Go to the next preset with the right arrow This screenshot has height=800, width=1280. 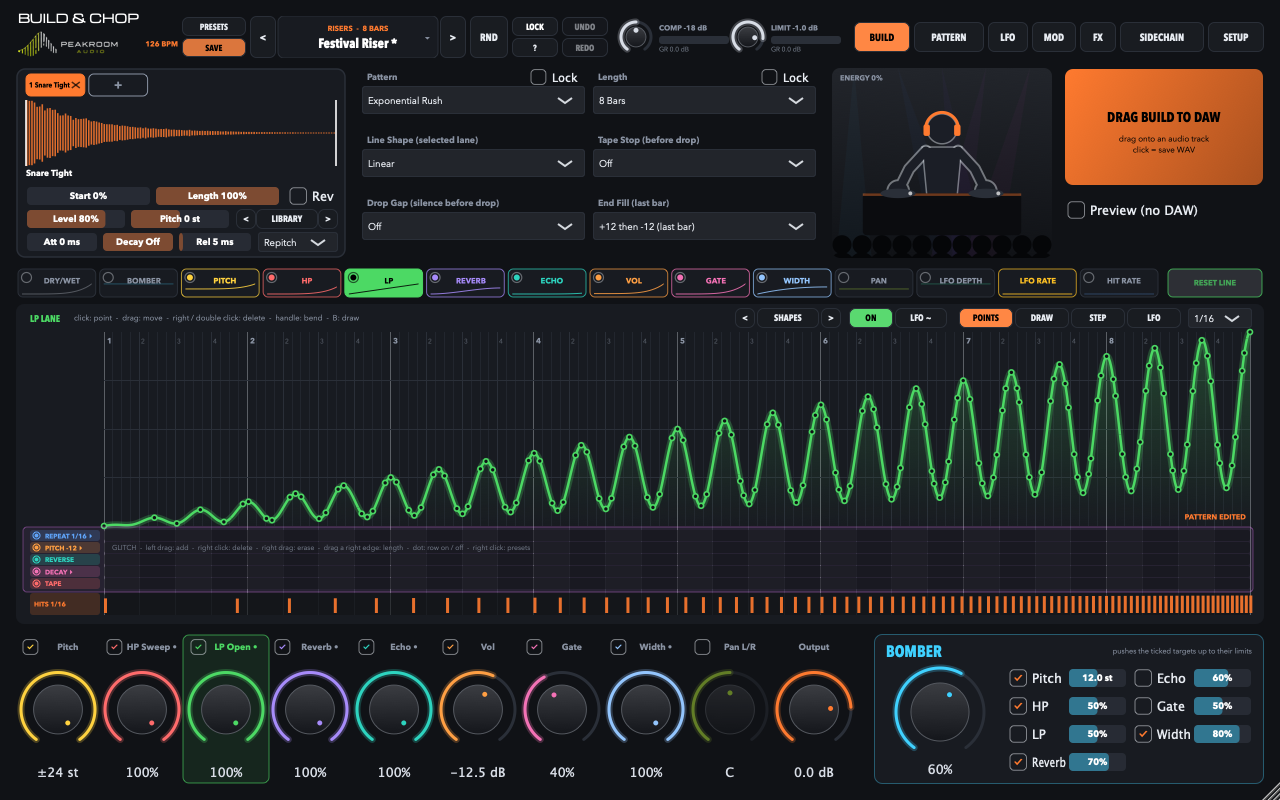click(452, 37)
